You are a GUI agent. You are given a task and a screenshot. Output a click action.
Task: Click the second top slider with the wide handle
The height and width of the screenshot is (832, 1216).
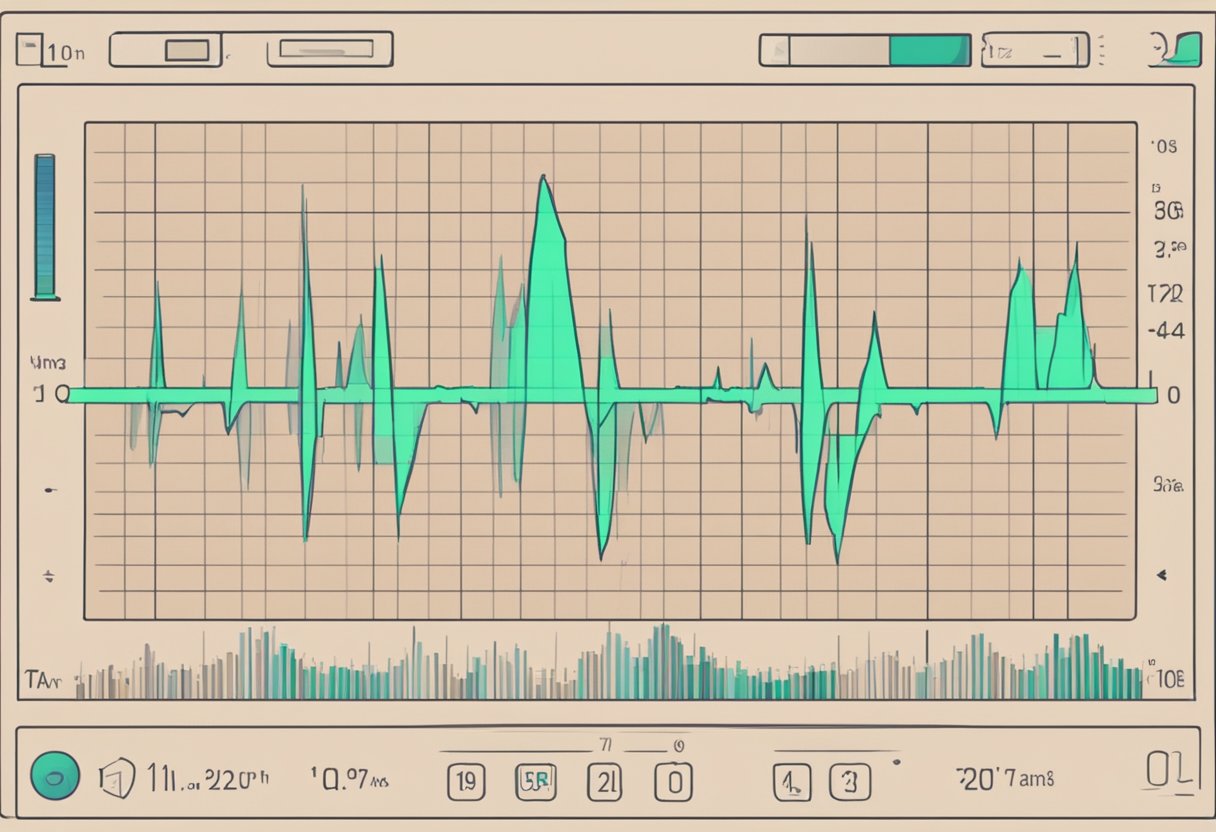(330, 49)
